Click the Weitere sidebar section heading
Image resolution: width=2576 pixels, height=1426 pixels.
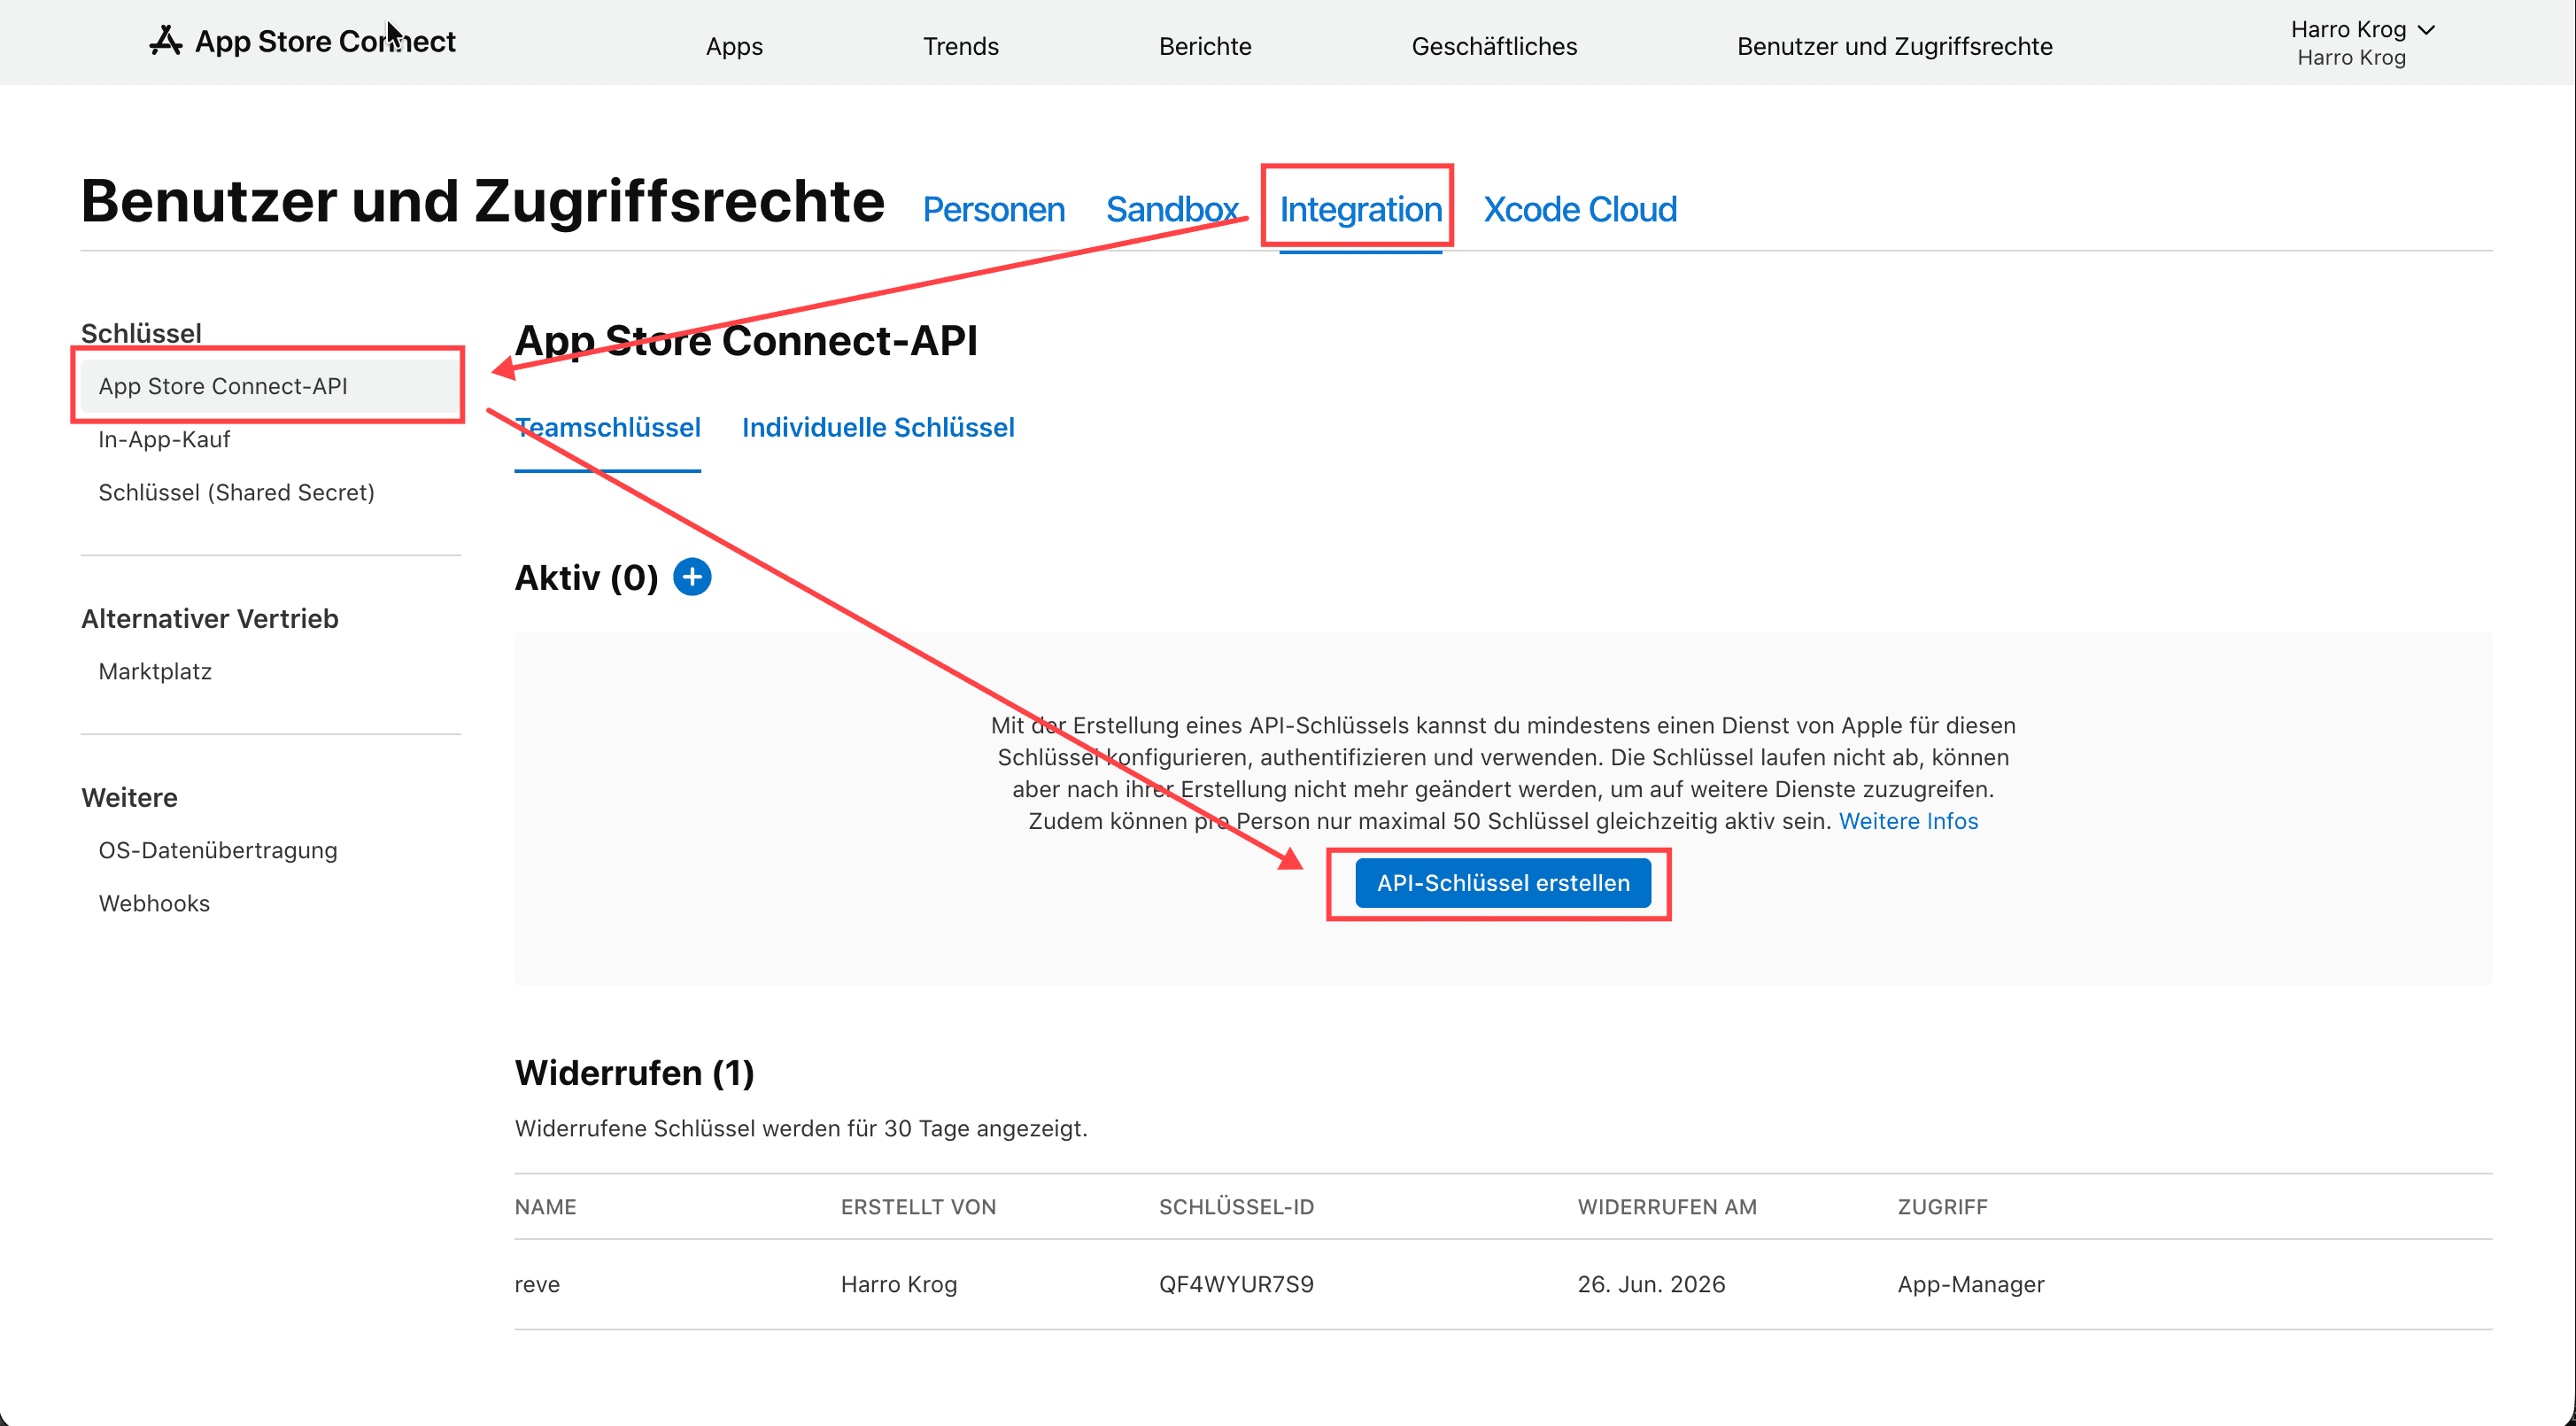click(129, 798)
